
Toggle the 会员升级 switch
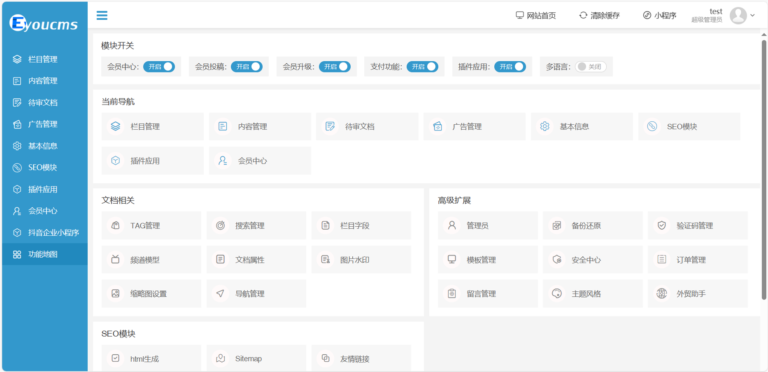335,67
